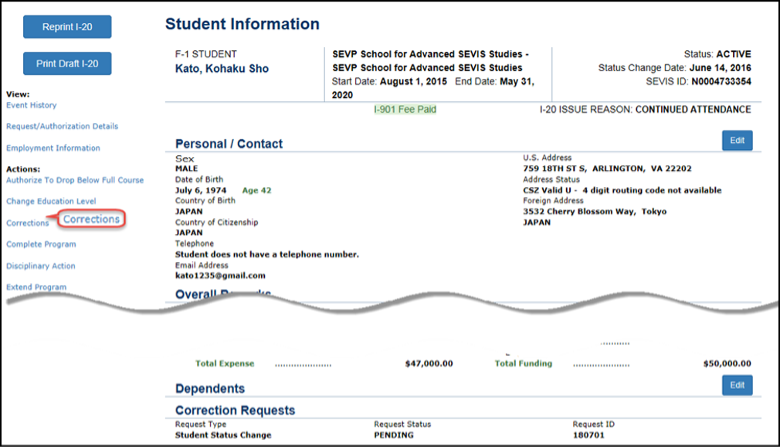Click the Total Funding label
The image size is (780, 448).
[523, 363]
